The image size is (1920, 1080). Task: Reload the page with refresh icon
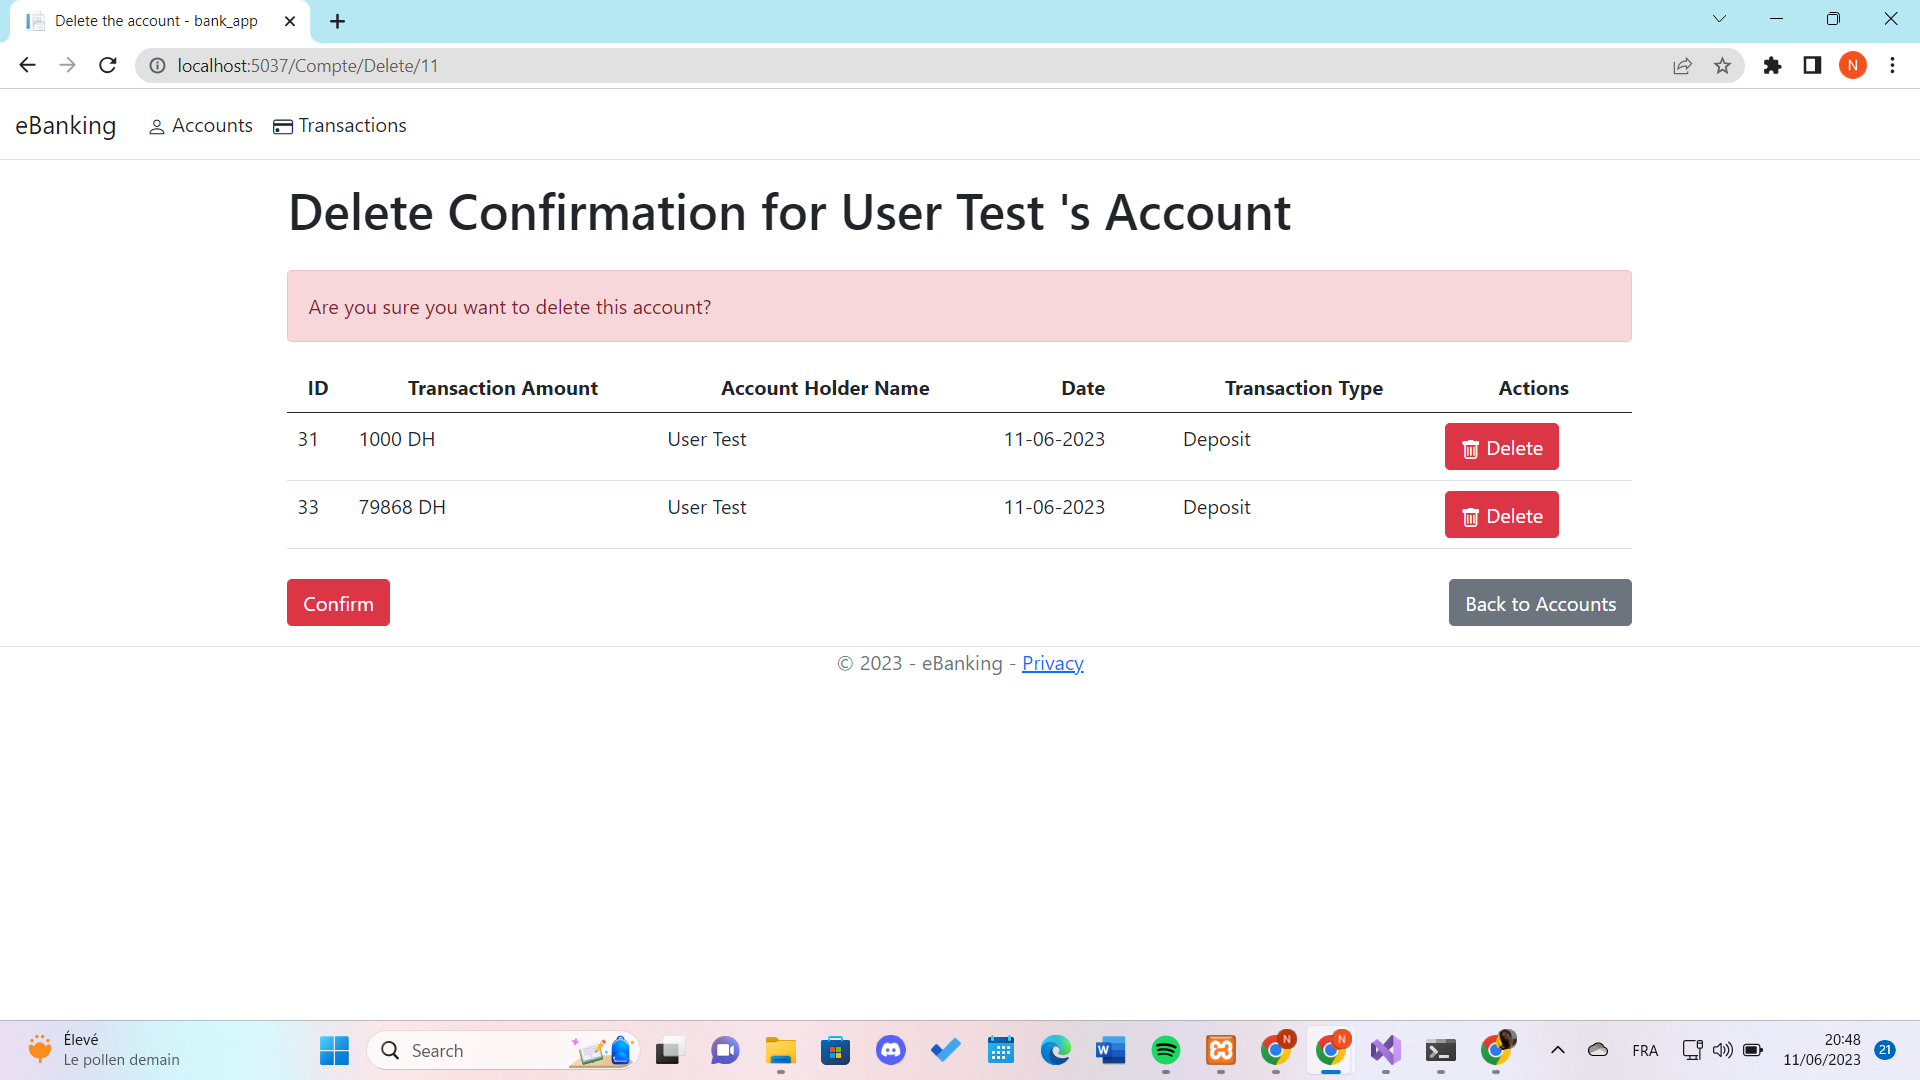(x=108, y=66)
